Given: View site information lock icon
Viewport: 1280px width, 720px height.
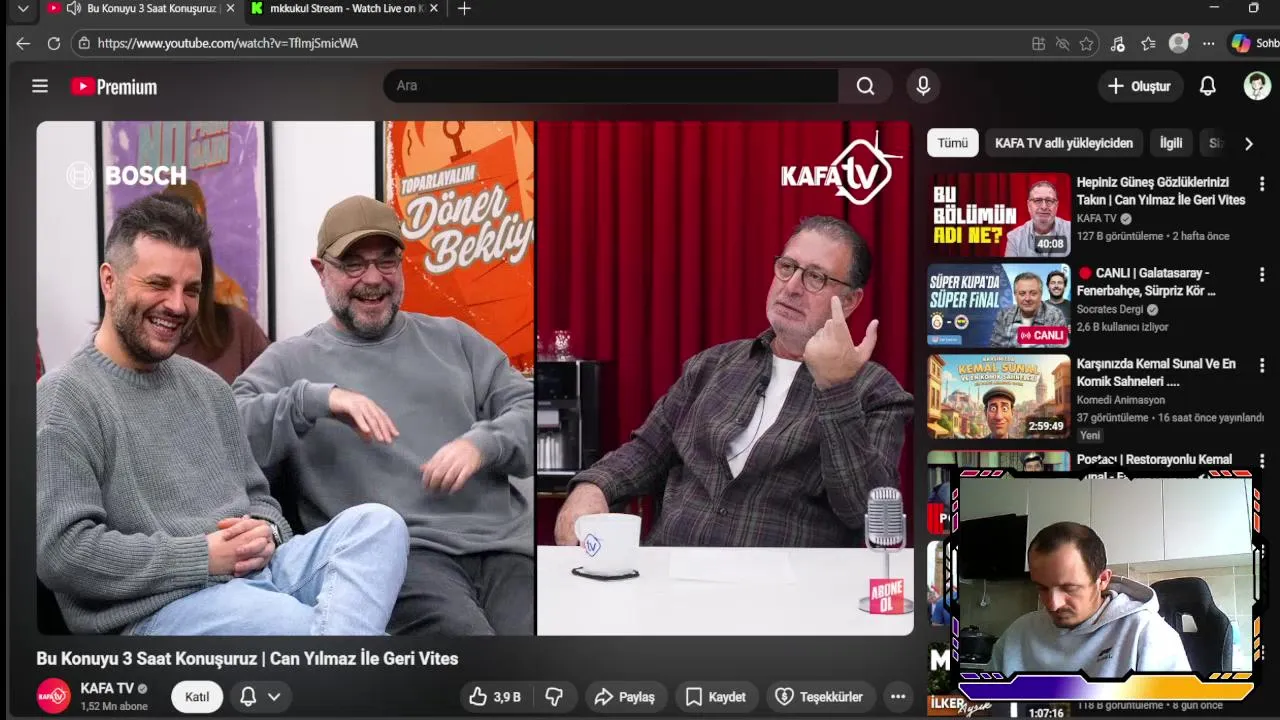Looking at the screenshot, I should (85, 43).
